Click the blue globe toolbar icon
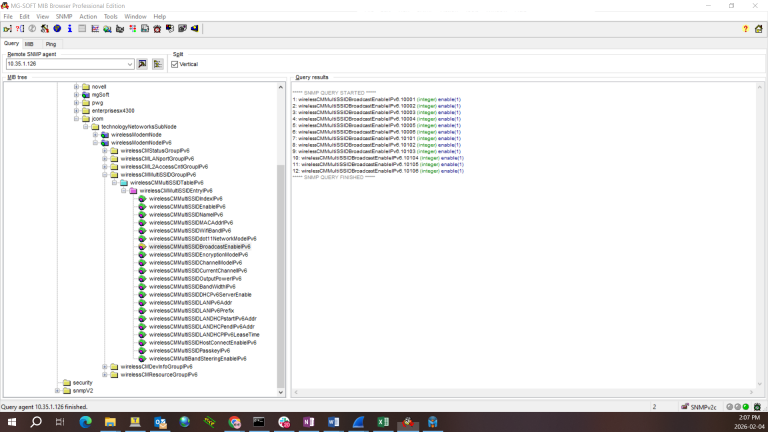 click(x=57, y=29)
